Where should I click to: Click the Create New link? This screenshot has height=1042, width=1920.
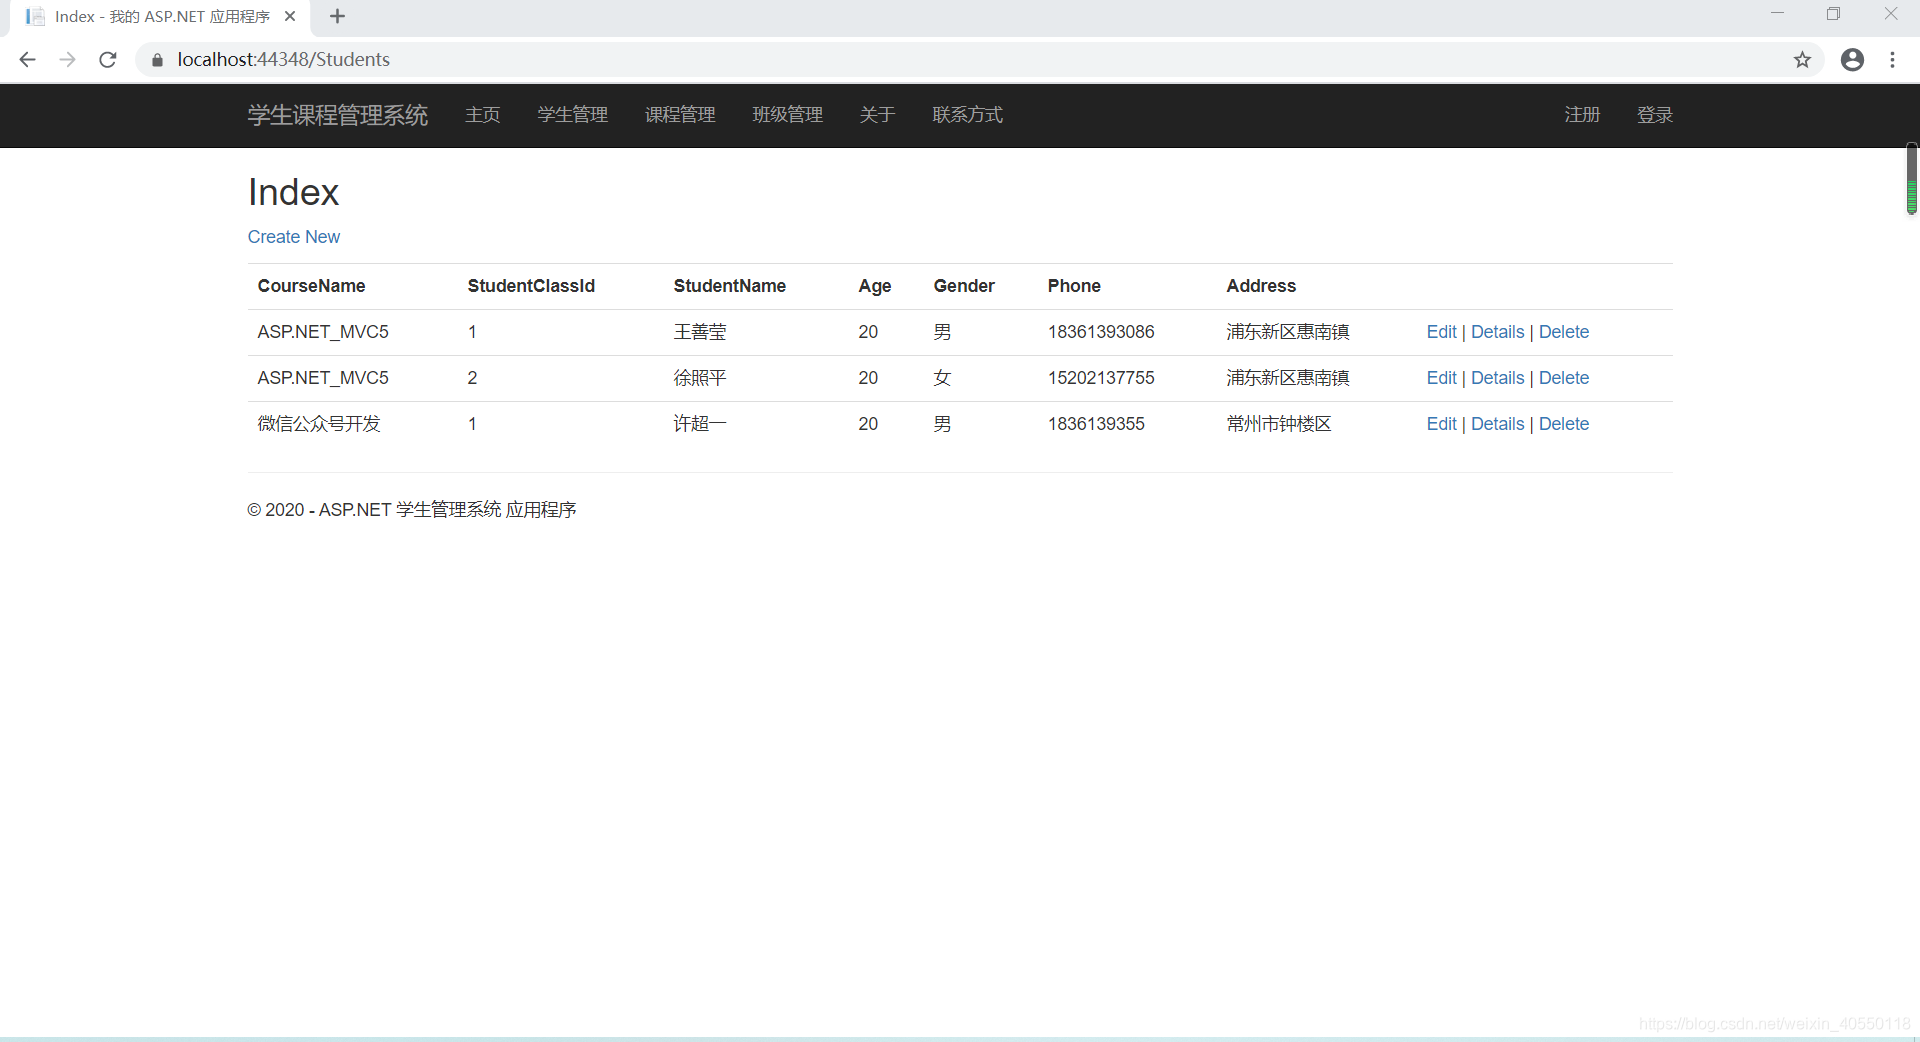[294, 237]
